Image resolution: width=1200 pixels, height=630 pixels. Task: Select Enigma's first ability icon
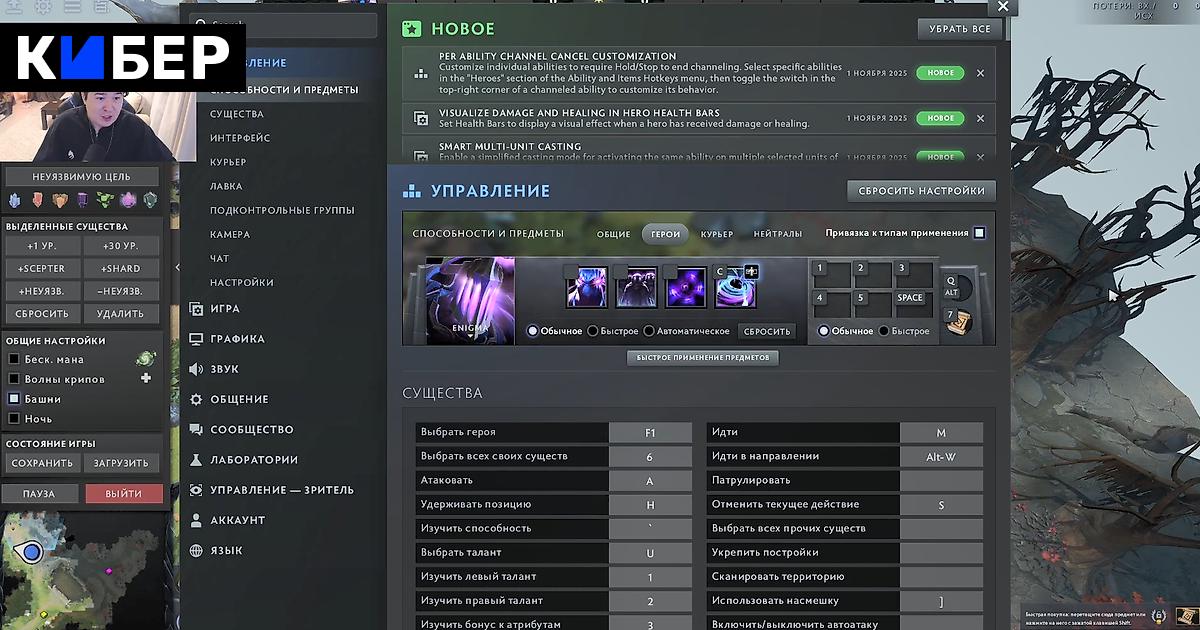click(586, 288)
